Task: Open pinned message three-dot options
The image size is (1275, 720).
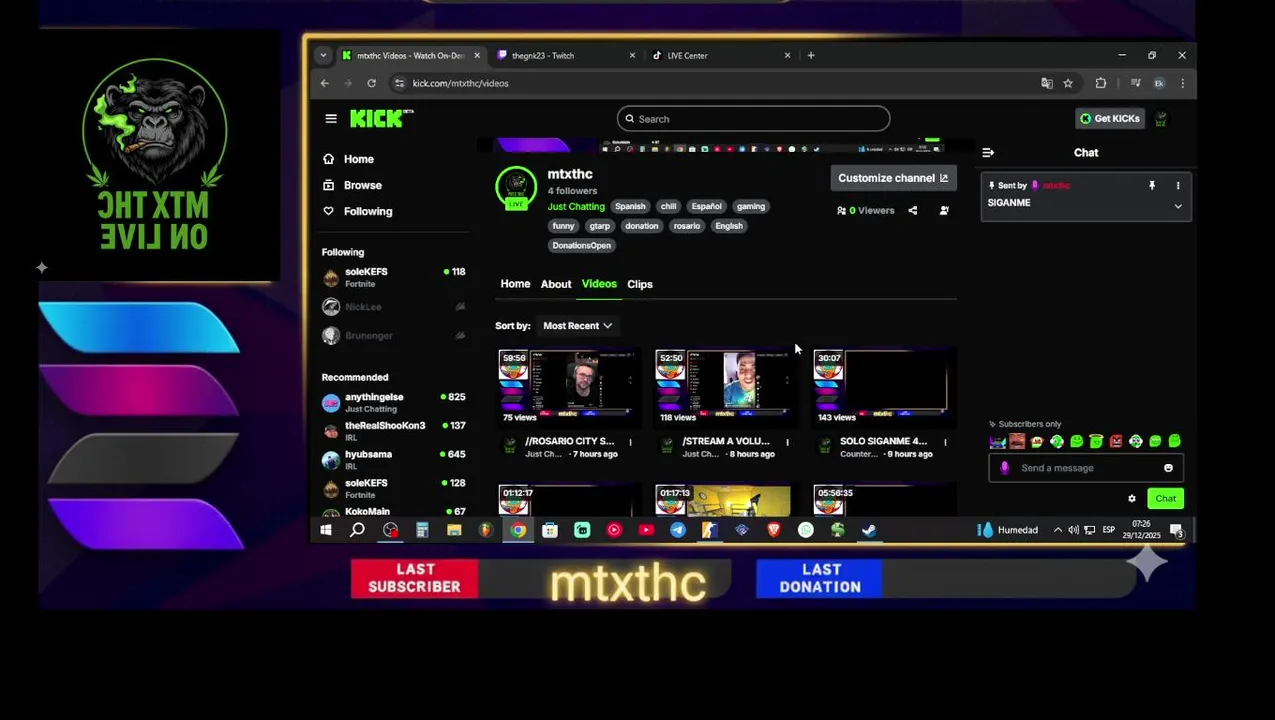Action: 1178,186
